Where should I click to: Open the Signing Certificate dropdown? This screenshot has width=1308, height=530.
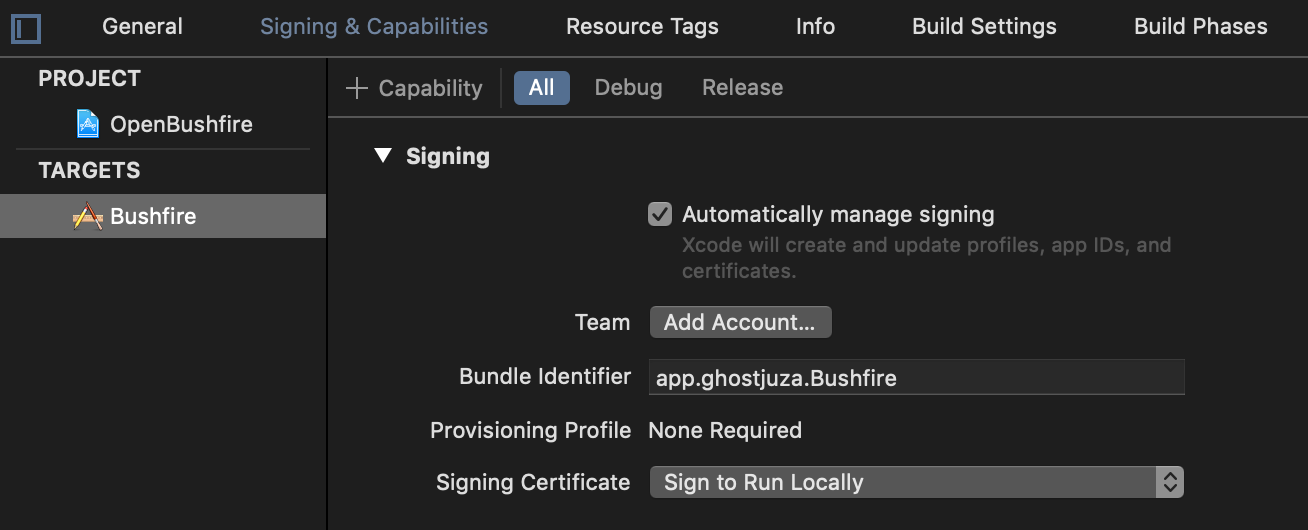click(917, 482)
